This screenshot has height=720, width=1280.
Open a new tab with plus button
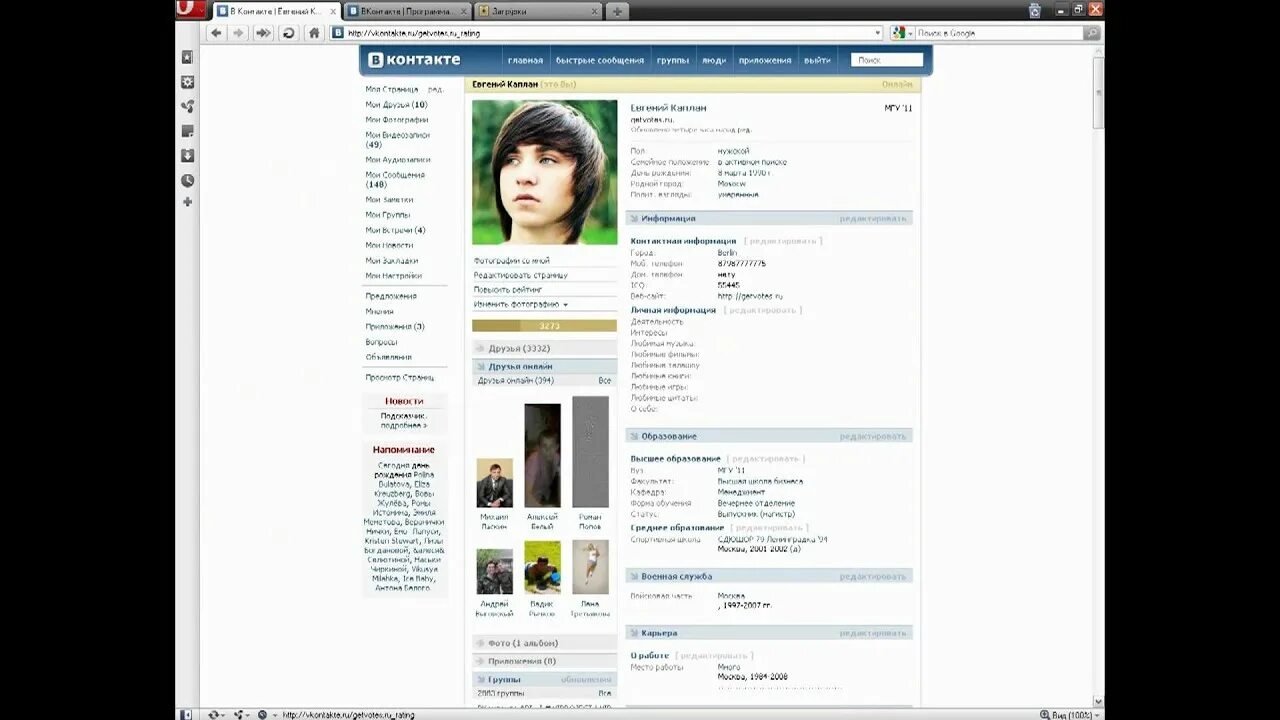pos(617,11)
